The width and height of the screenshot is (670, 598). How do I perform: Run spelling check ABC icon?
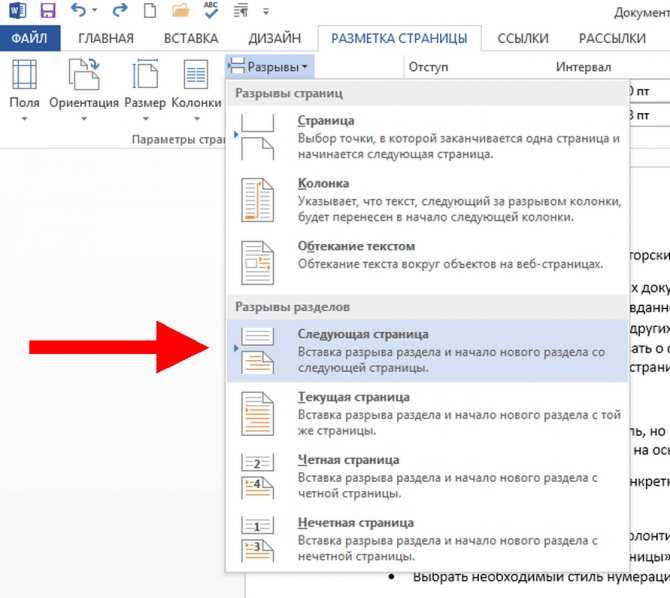[x=211, y=10]
